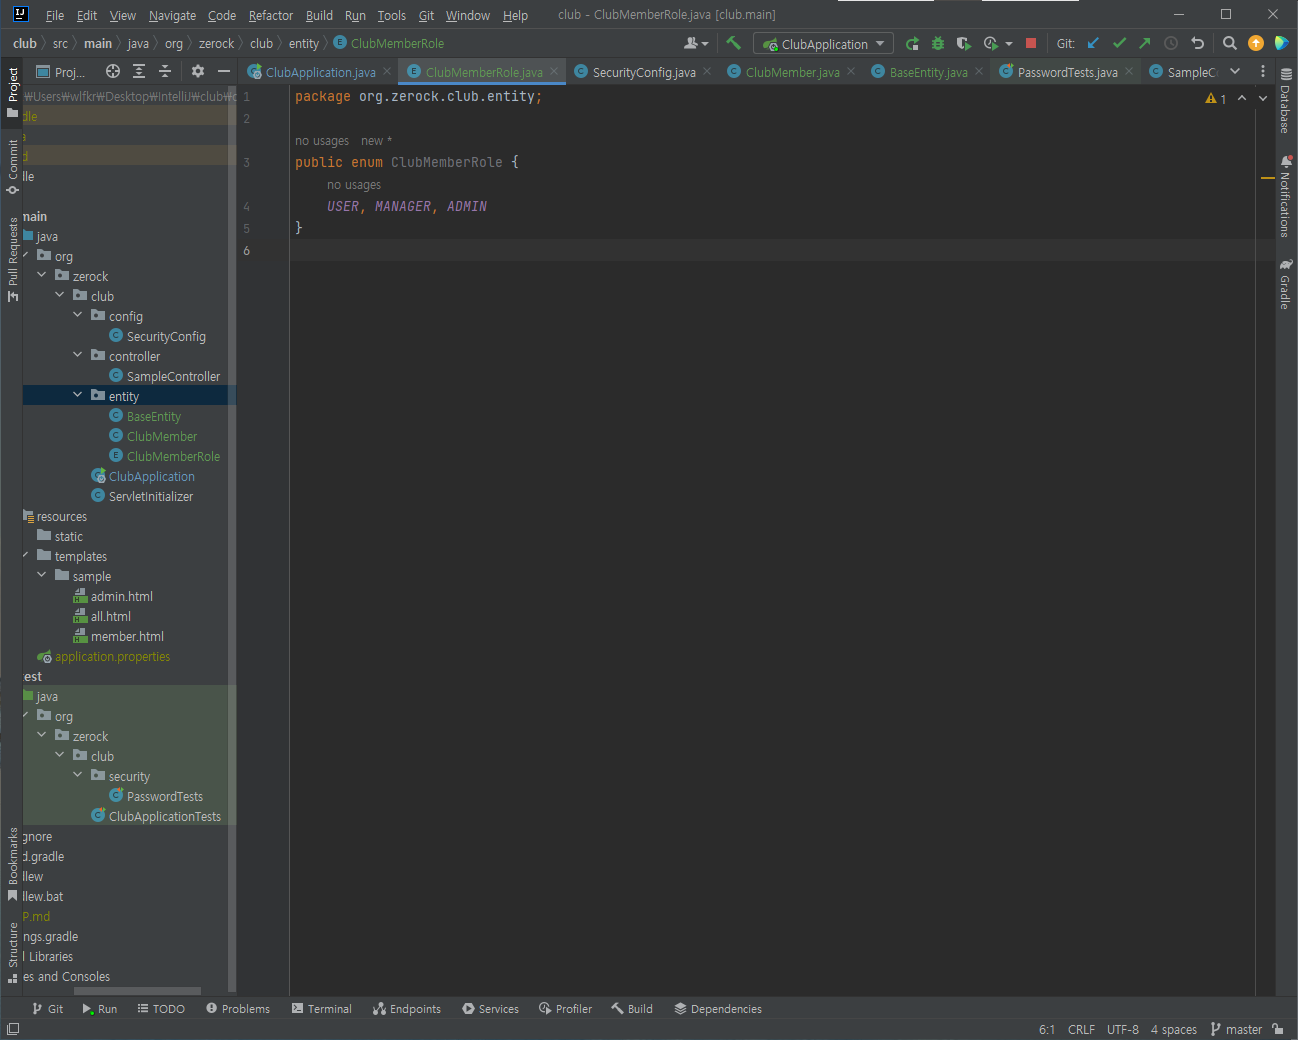Image resolution: width=1298 pixels, height=1040 pixels.
Task: Toggle the Database side panel
Action: coord(1286,102)
